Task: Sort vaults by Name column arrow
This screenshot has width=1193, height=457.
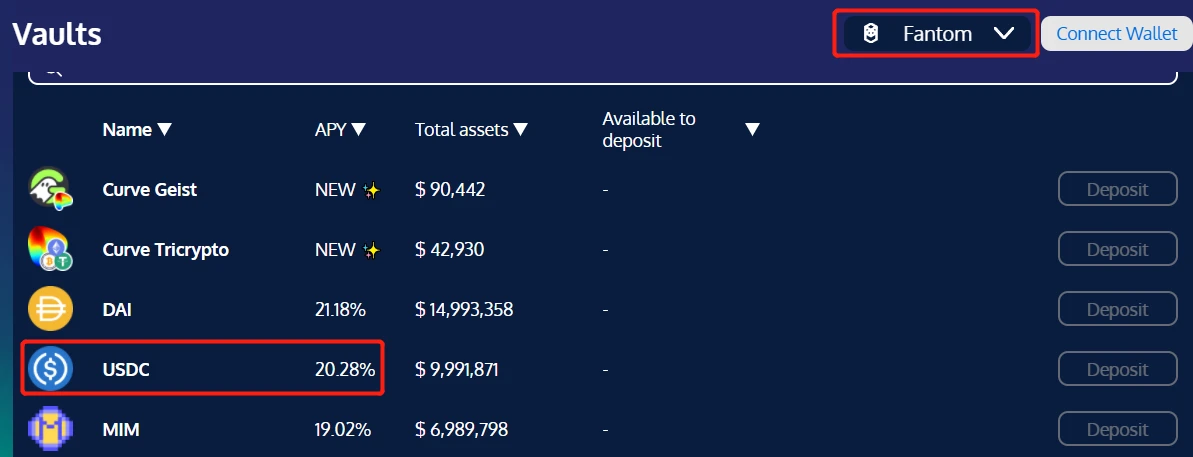Action: [x=164, y=130]
